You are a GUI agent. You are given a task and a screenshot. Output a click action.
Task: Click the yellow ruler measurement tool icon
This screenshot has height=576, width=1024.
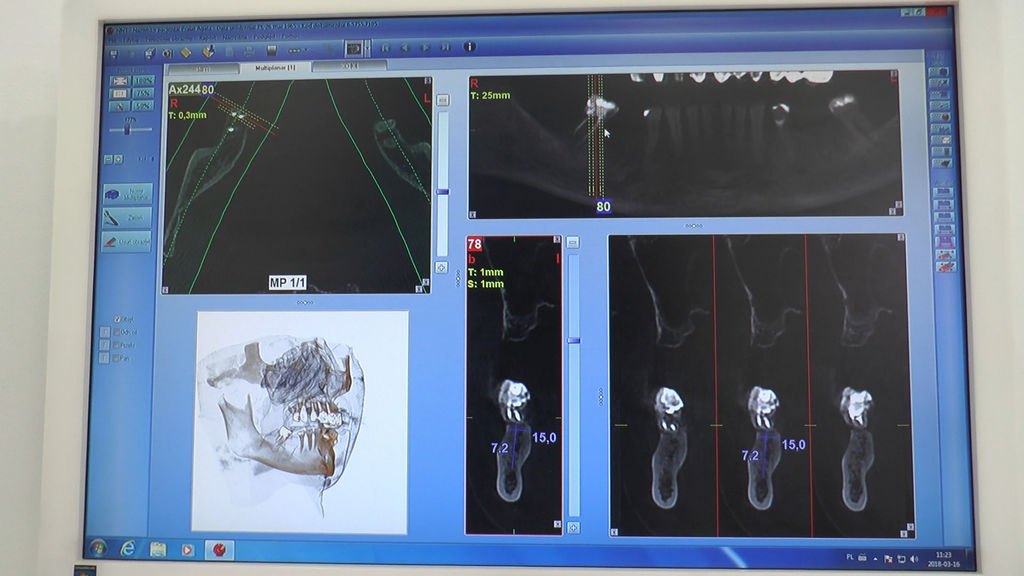tap(185, 50)
